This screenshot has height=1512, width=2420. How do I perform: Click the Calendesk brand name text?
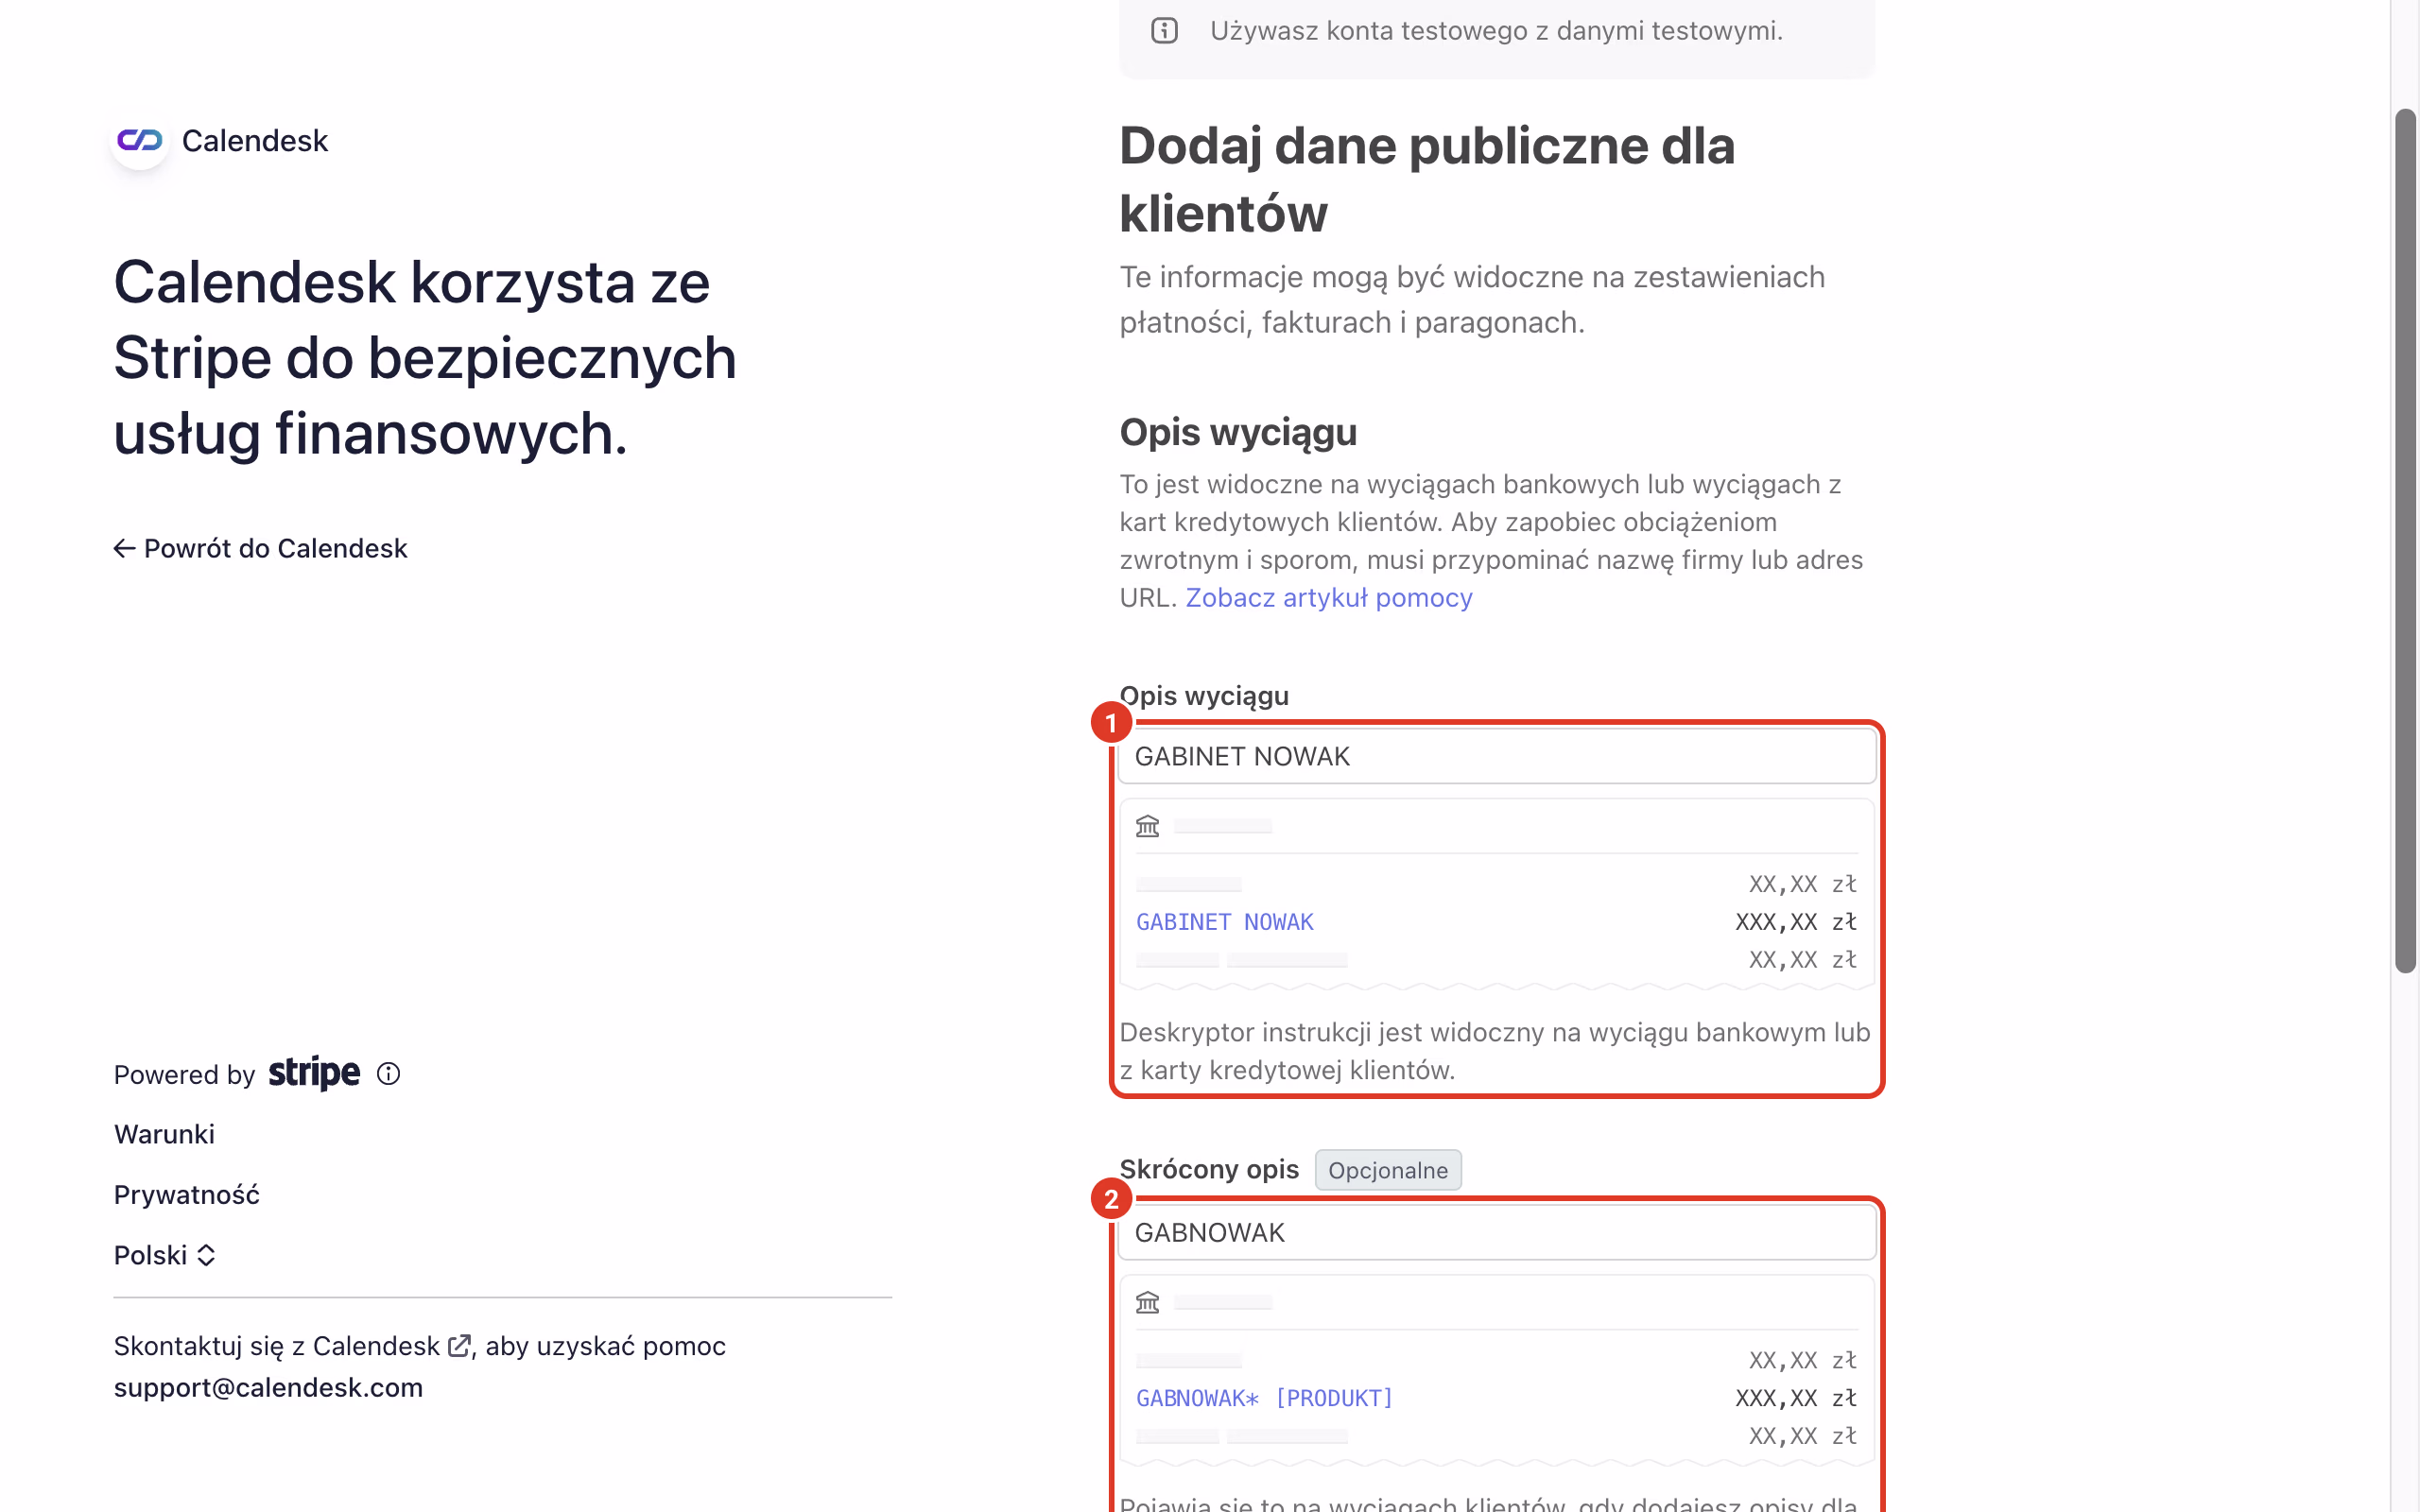click(255, 141)
